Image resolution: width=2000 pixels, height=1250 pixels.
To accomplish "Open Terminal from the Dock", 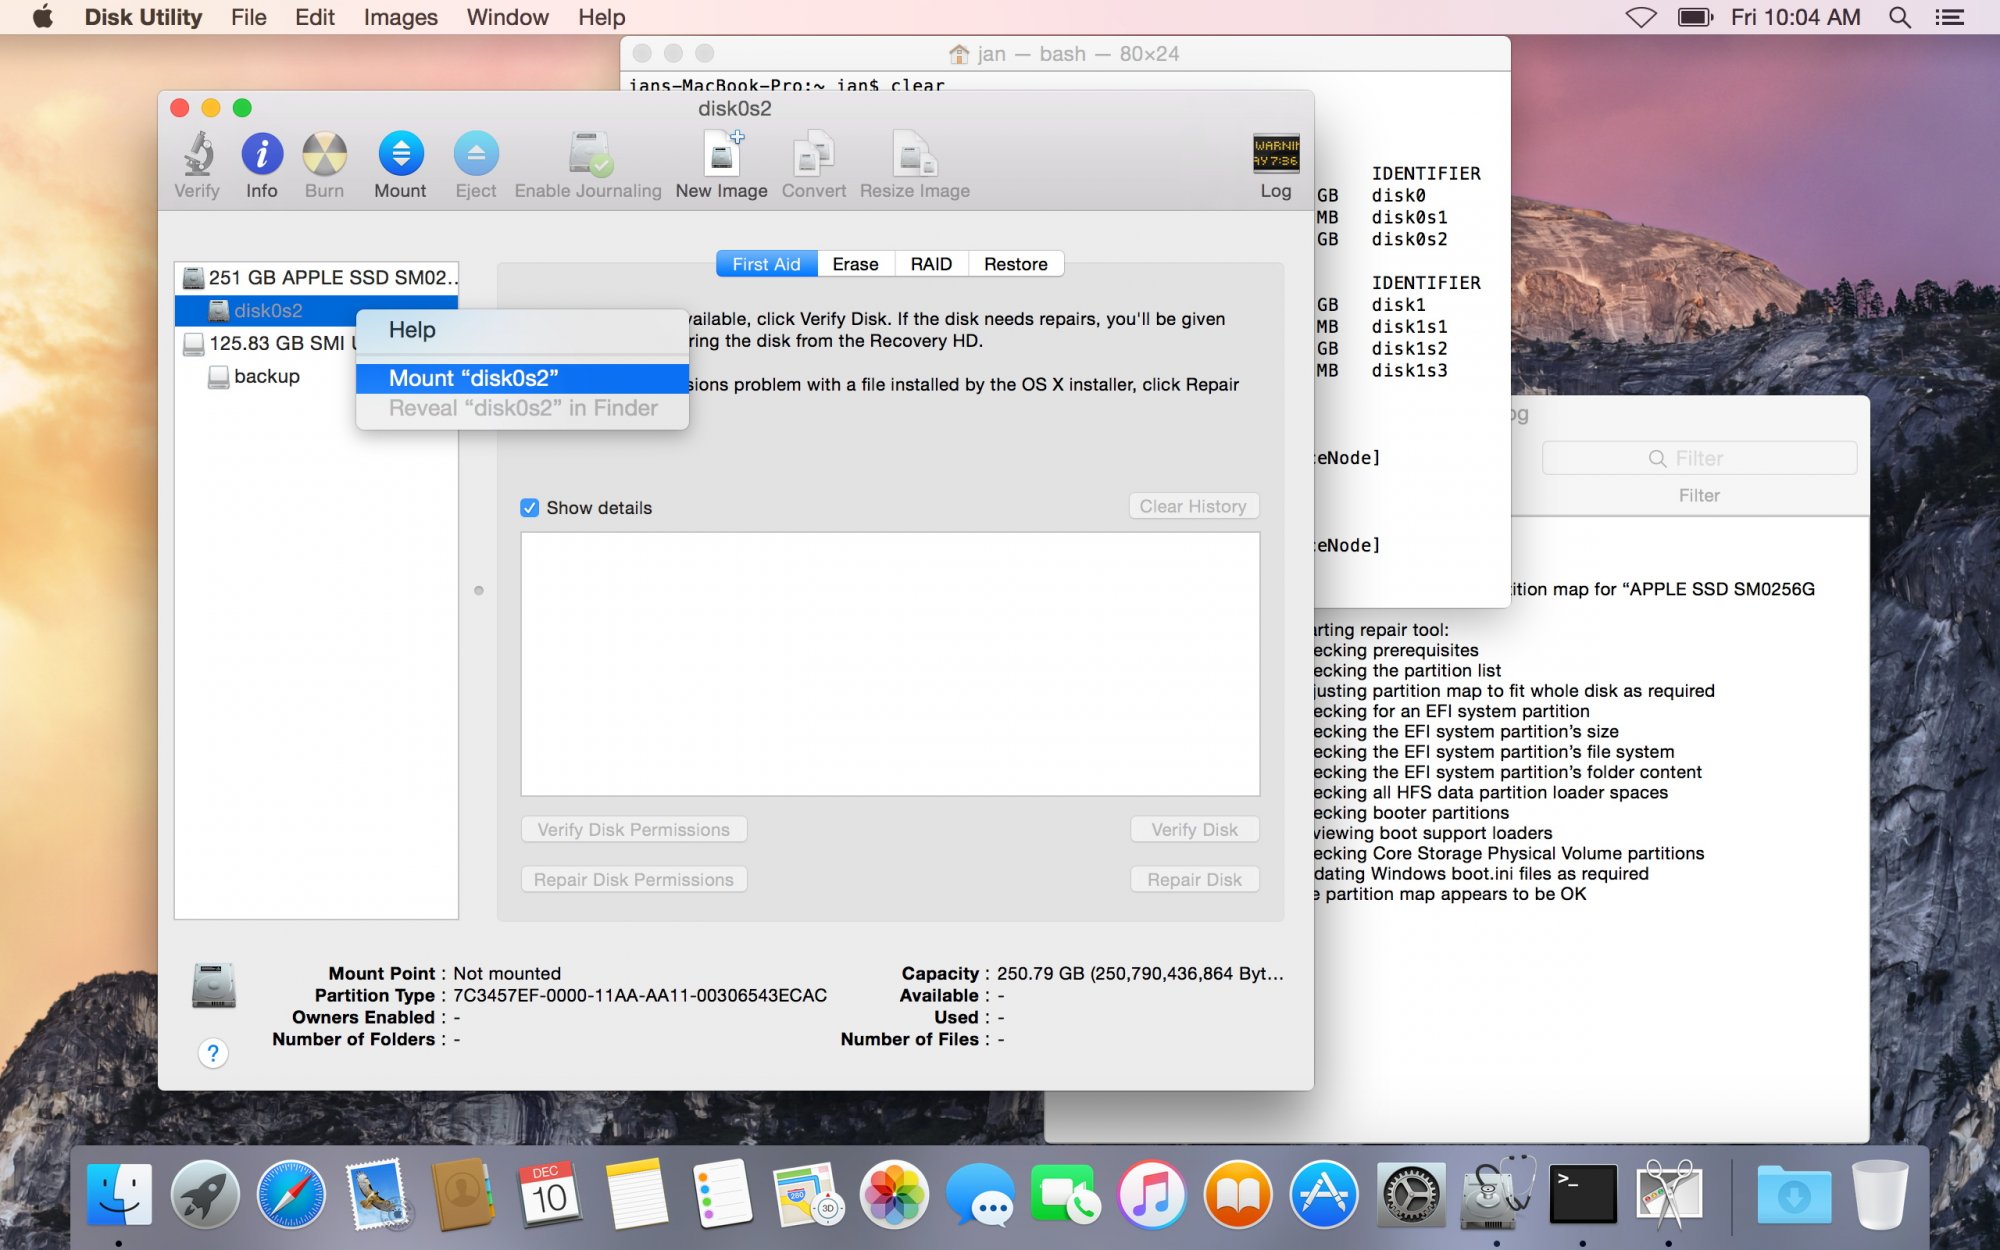I will coord(1582,1194).
